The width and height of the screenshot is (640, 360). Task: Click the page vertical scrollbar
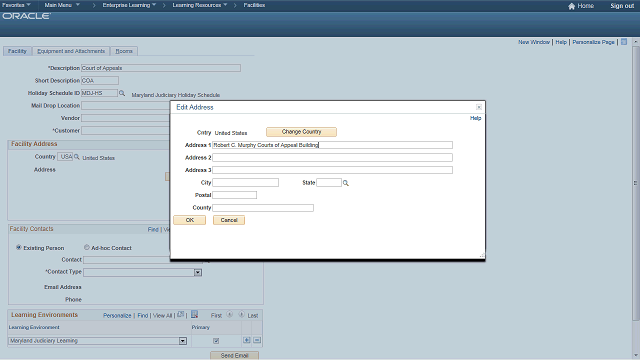[x=636, y=183]
